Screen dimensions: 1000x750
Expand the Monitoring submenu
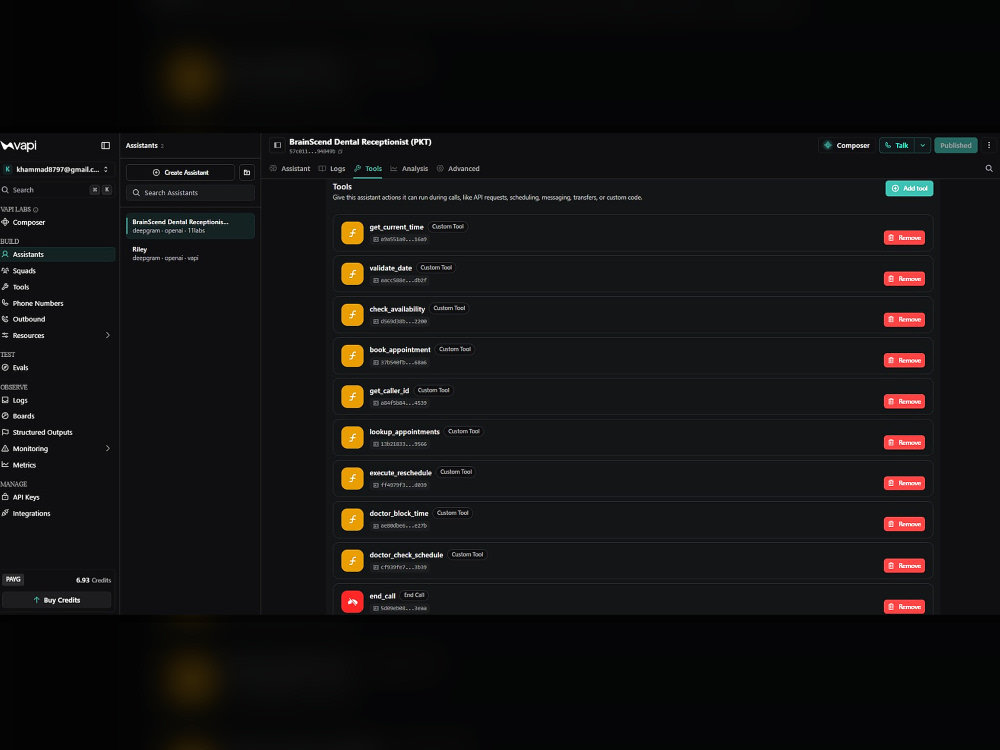[108, 448]
